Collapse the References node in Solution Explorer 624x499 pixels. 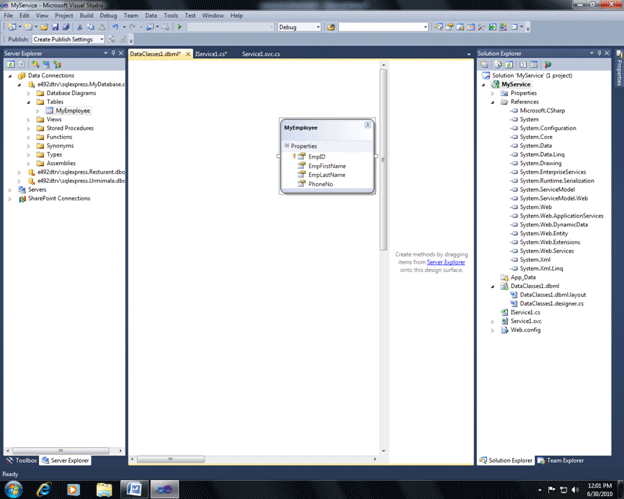click(492, 102)
